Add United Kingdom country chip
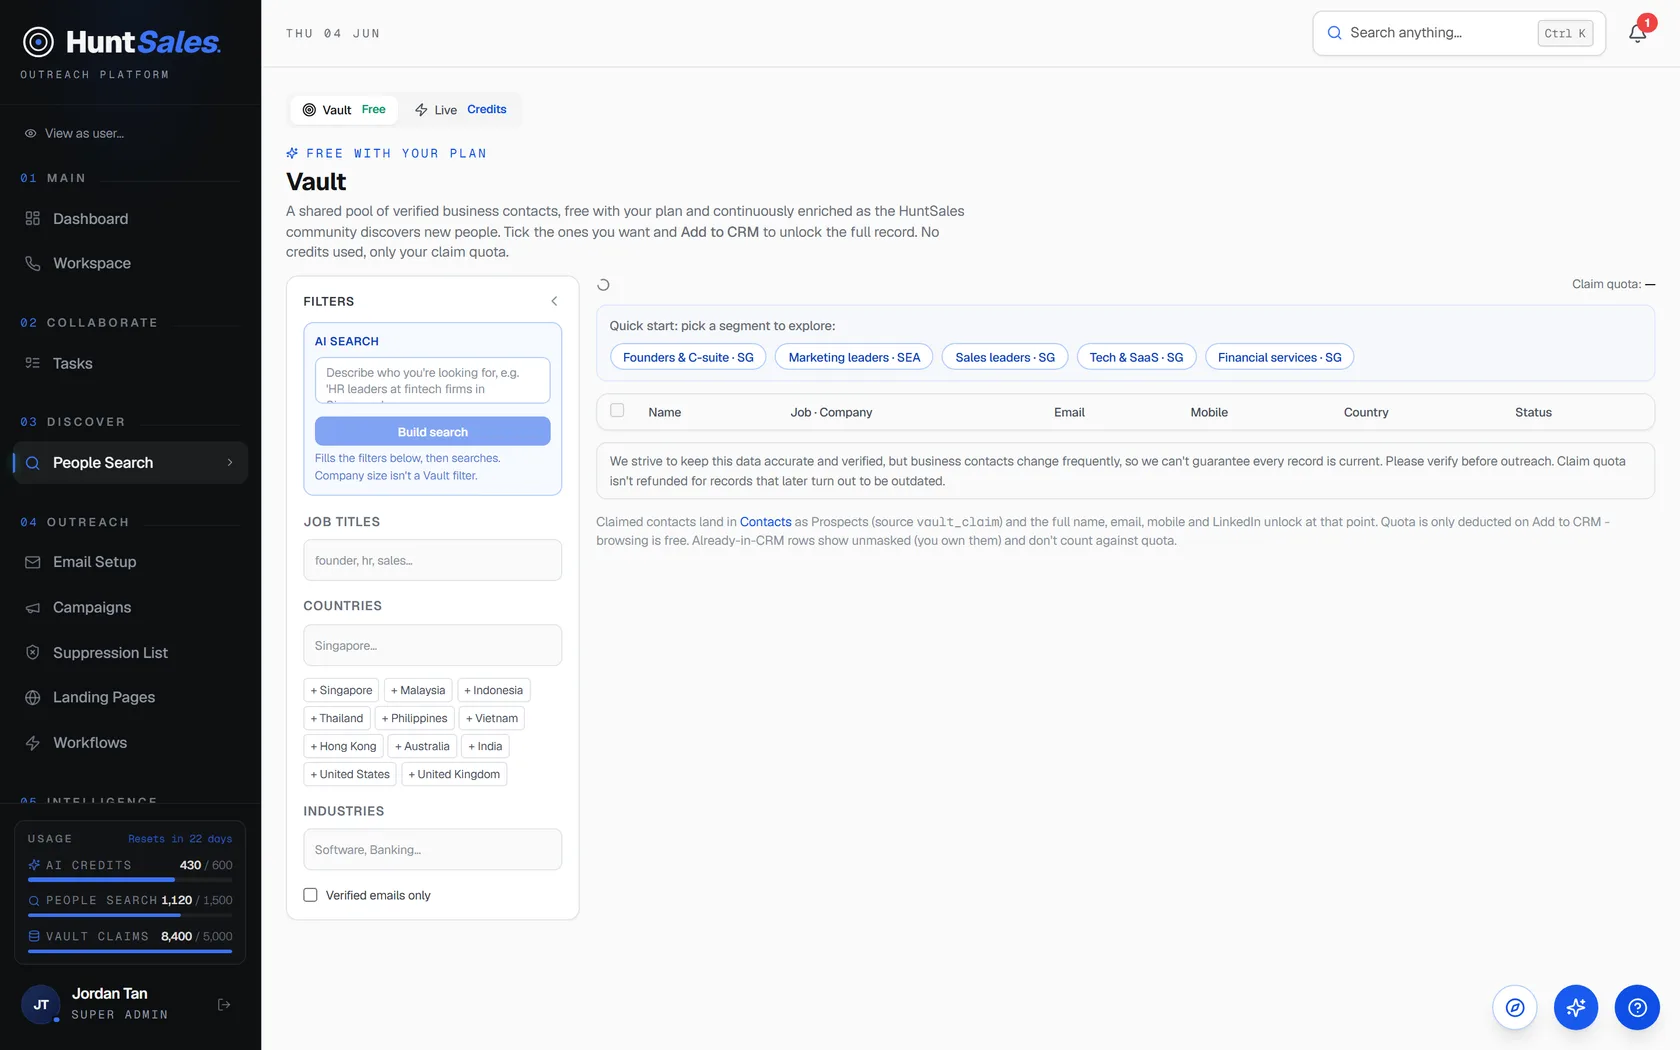1680x1050 pixels. tap(454, 774)
